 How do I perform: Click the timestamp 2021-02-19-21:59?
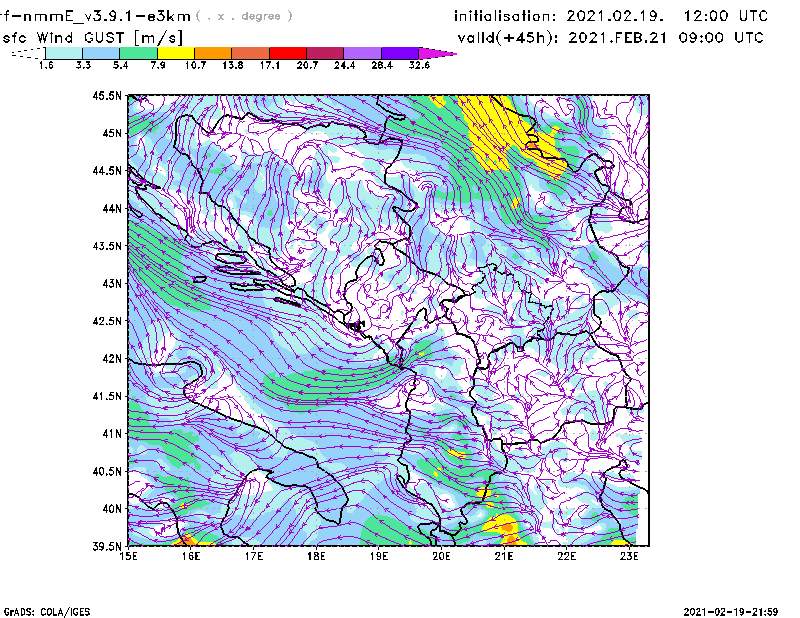tap(731, 612)
